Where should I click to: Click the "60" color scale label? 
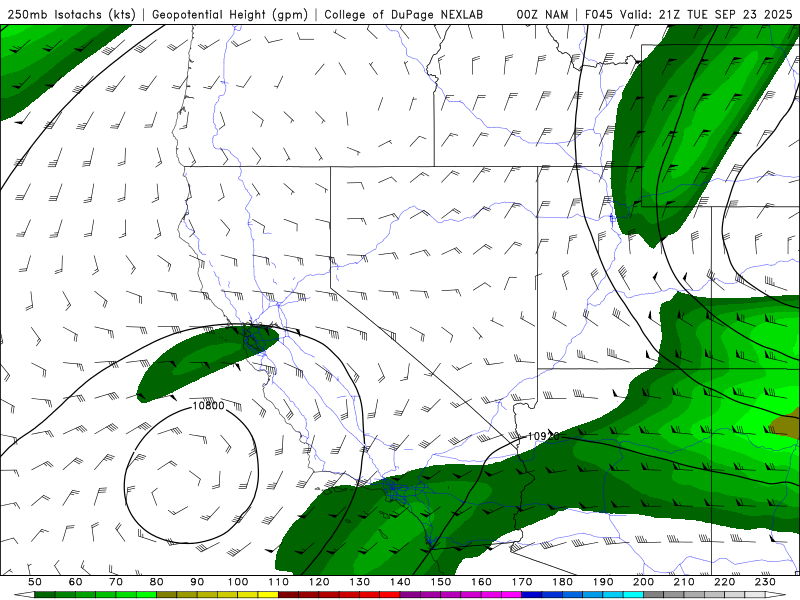pyautogui.click(x=76, y=582)
